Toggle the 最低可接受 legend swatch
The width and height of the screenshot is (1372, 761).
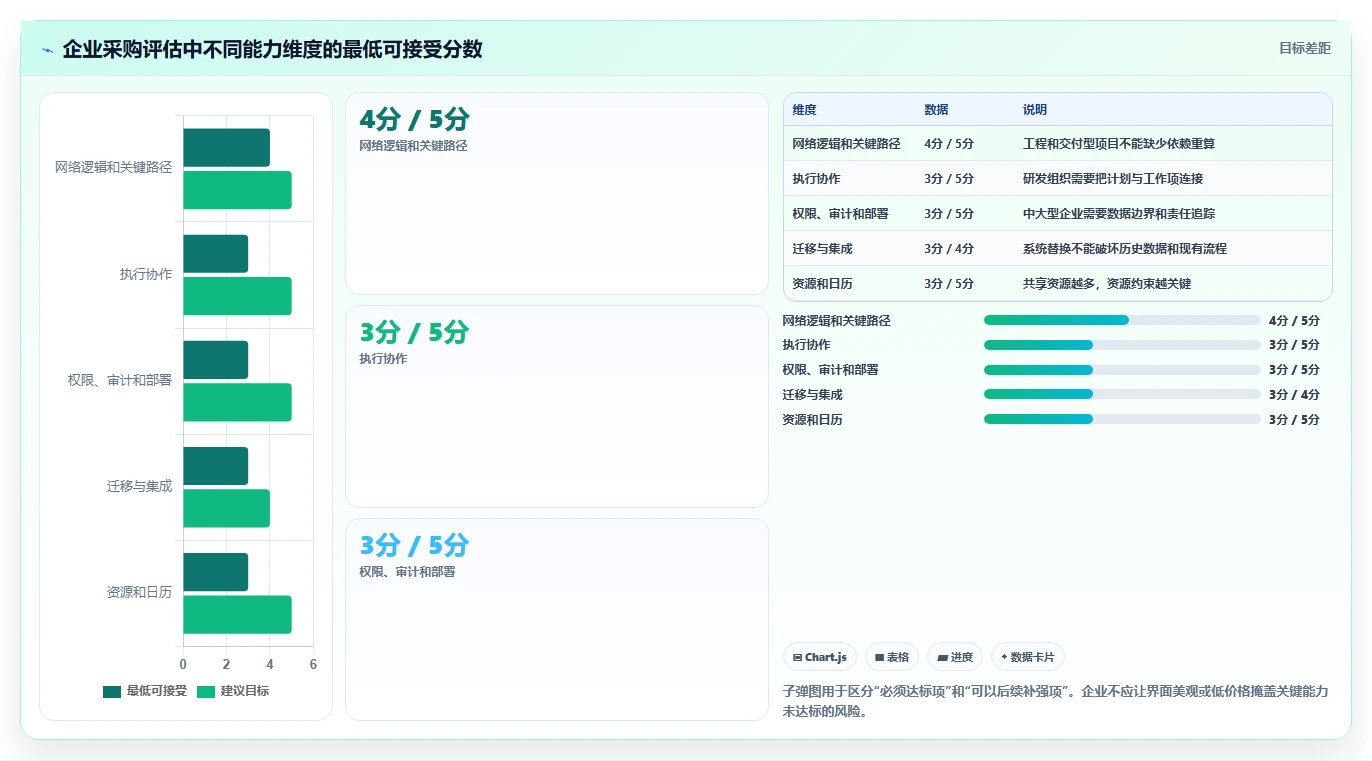112,691
